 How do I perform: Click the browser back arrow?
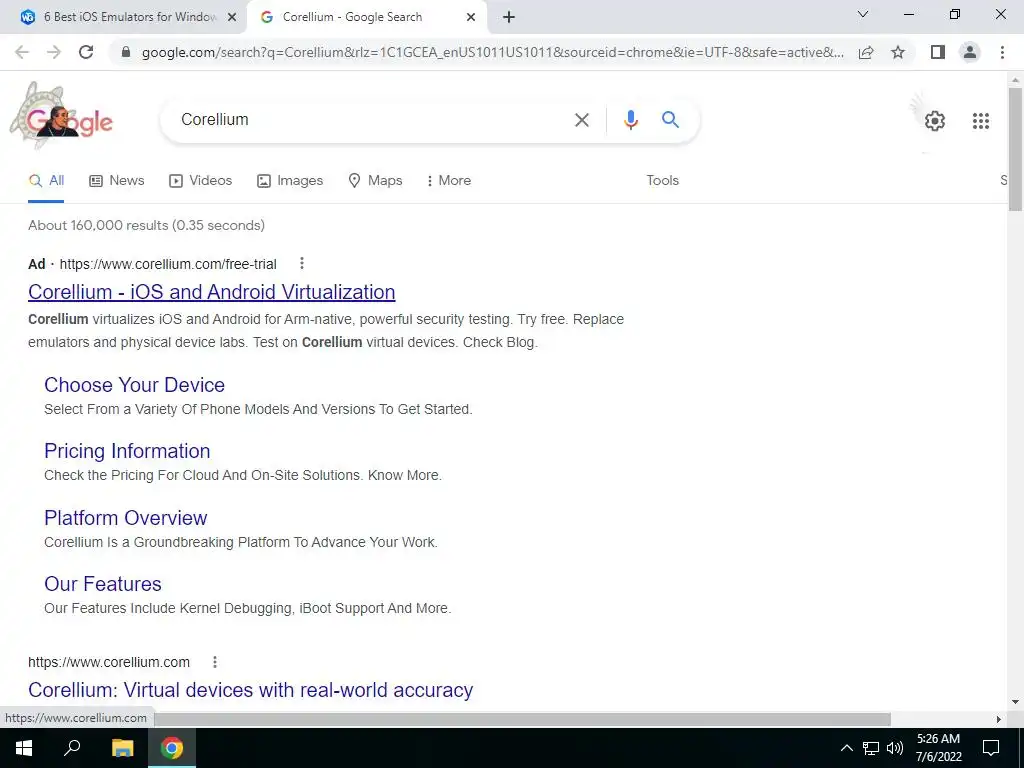(22, 52)
